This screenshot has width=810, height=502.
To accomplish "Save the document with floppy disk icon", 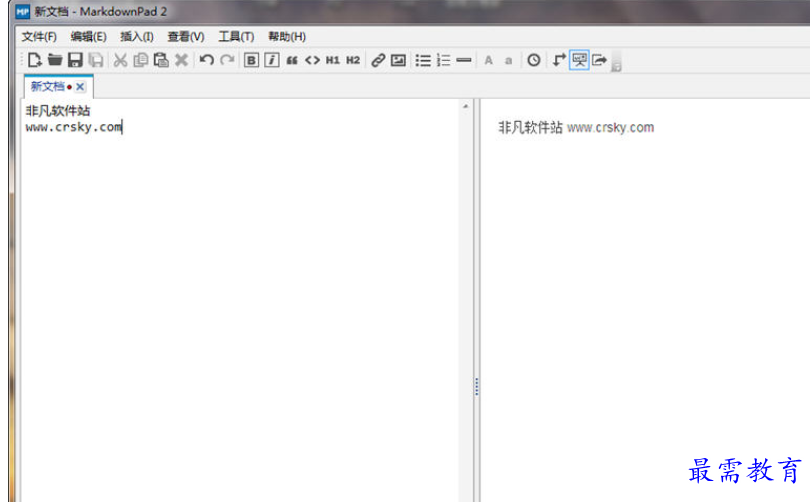I will click(x=75, y=60).
